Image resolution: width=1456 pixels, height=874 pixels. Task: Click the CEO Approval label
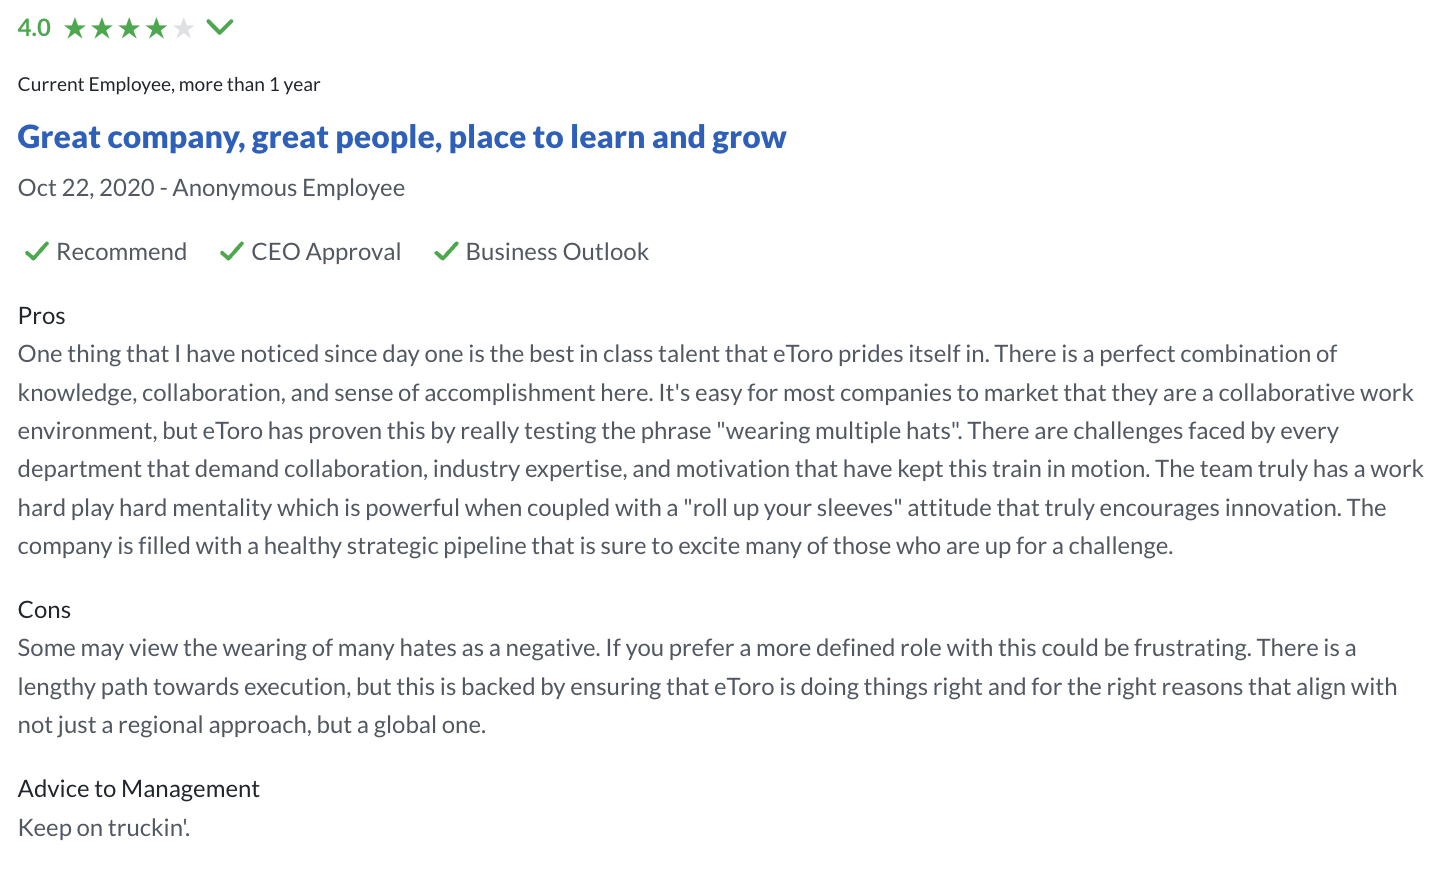click(326, 252)
